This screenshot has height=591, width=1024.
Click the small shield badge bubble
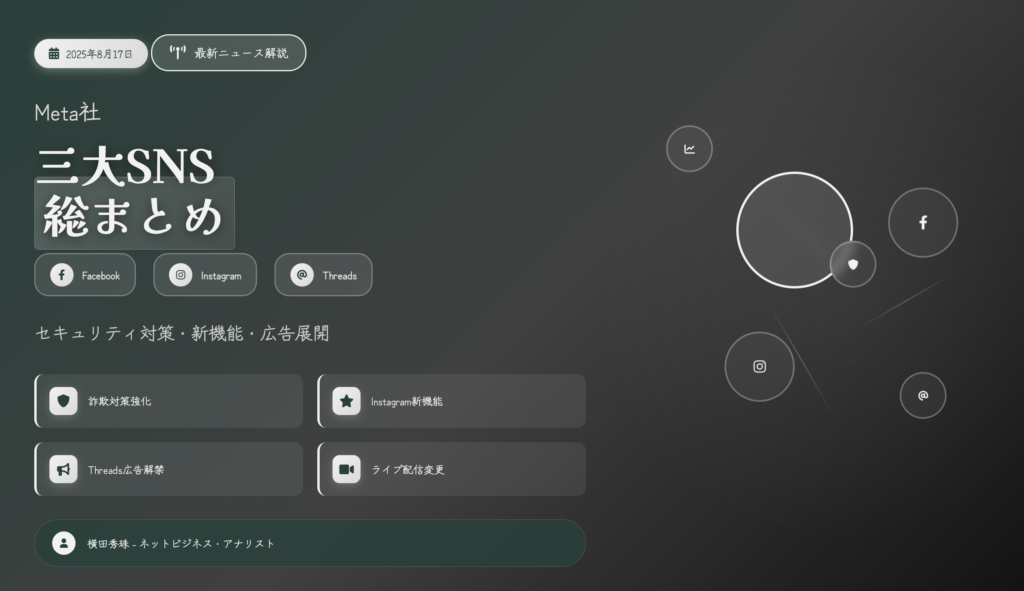(853, 264)
